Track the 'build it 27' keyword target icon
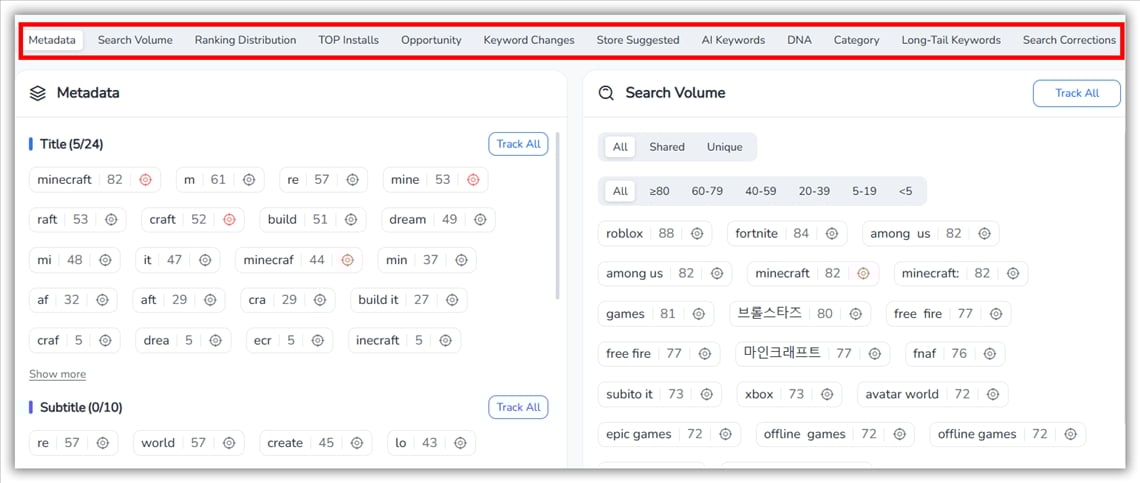 451,300
